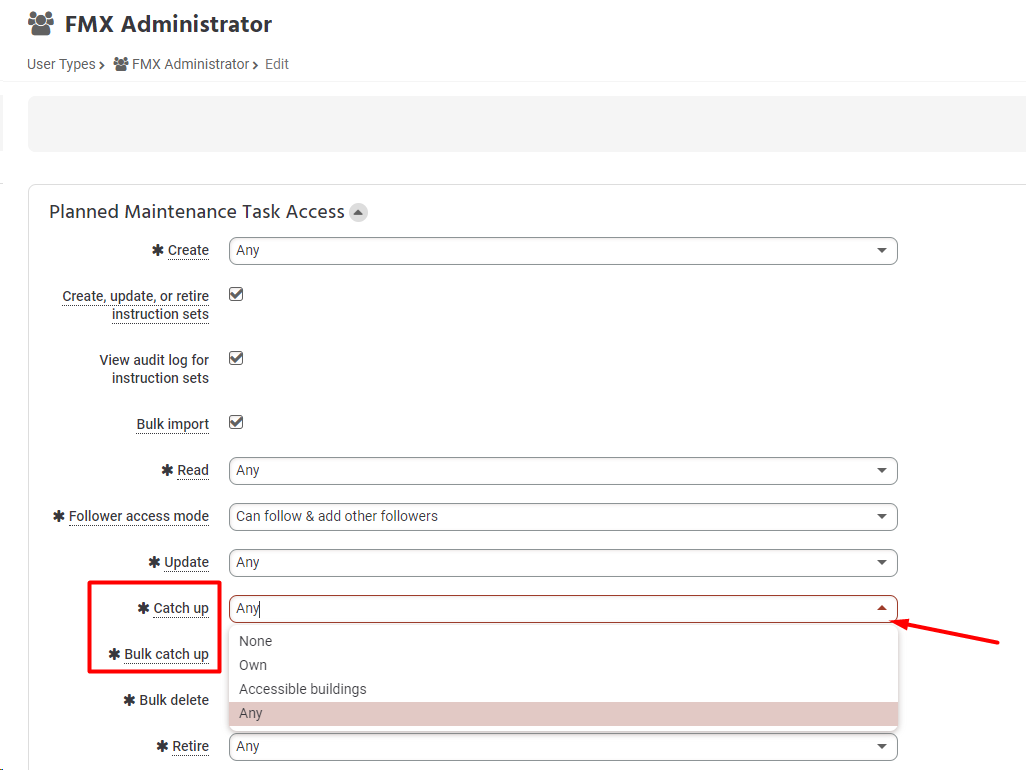Go to User Types breadcrumb link
The height and width of the screenshot is (770, 1026).
coord(61,64)
